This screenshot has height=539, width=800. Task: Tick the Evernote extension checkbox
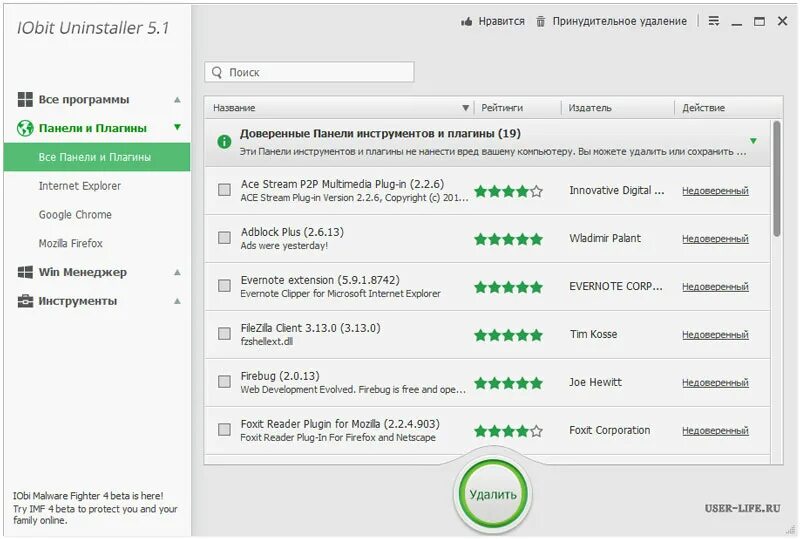coord(224,286)
